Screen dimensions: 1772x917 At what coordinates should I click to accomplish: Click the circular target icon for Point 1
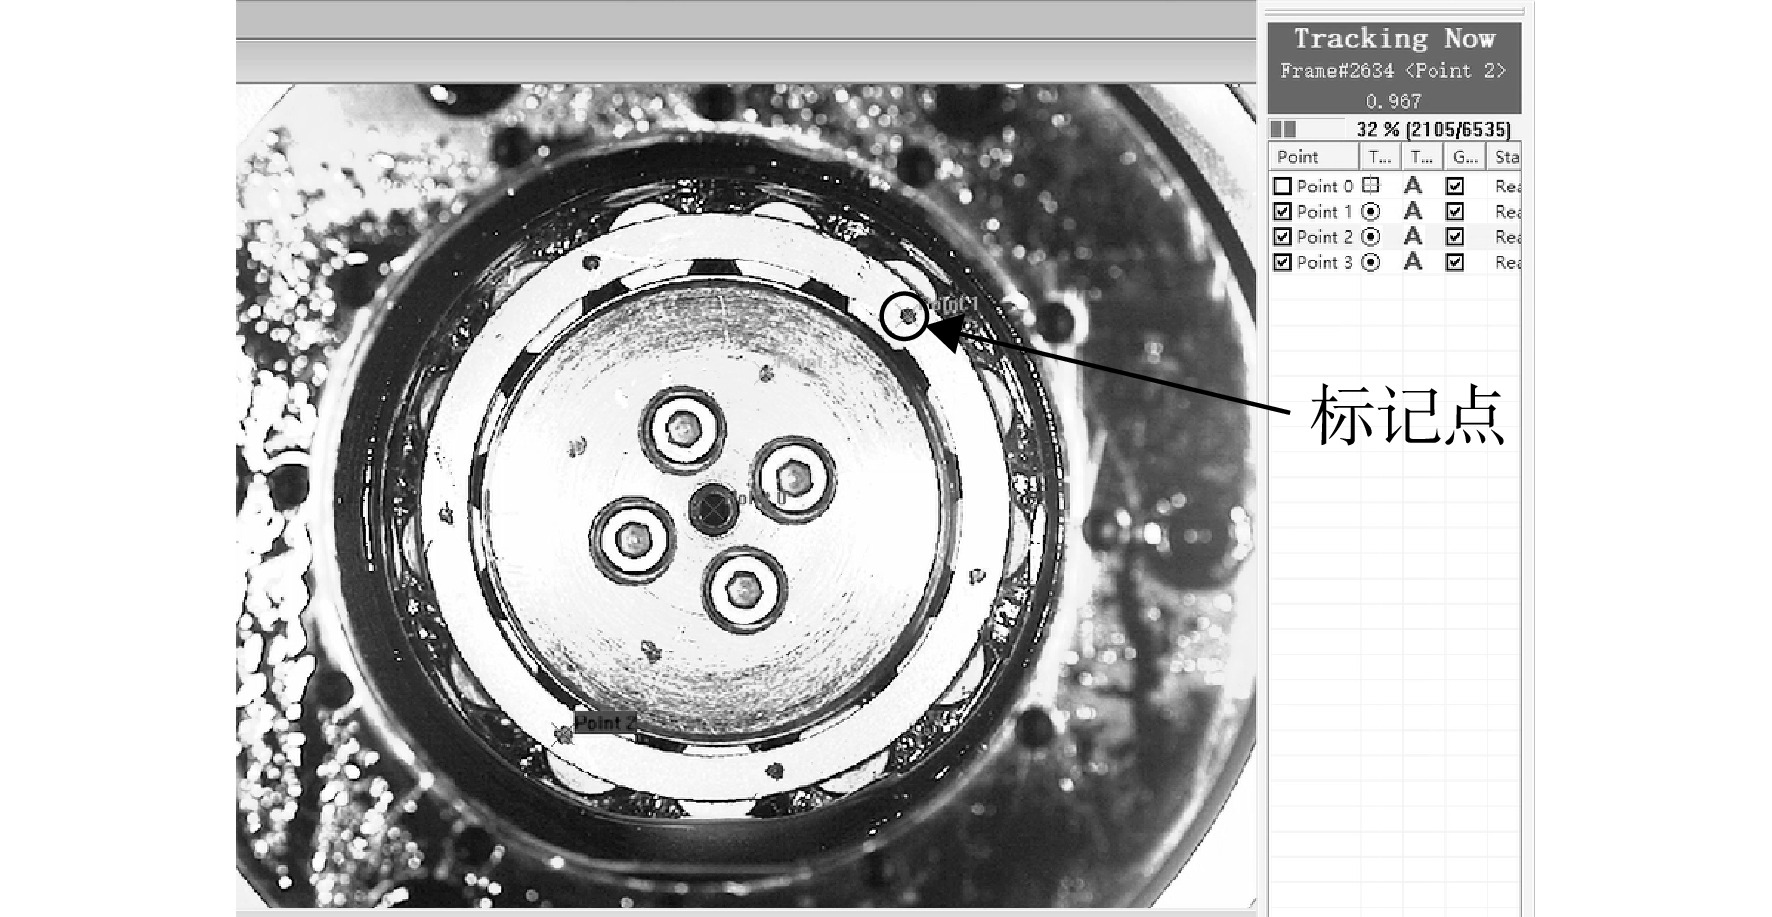click(x=1371, y=212)
